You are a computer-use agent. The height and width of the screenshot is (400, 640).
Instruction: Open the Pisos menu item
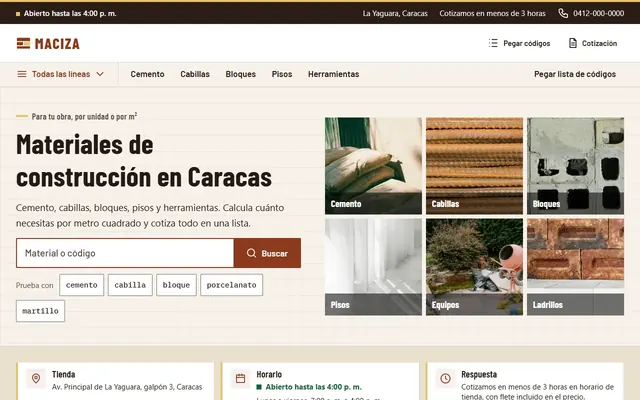(x=282, y=74)
